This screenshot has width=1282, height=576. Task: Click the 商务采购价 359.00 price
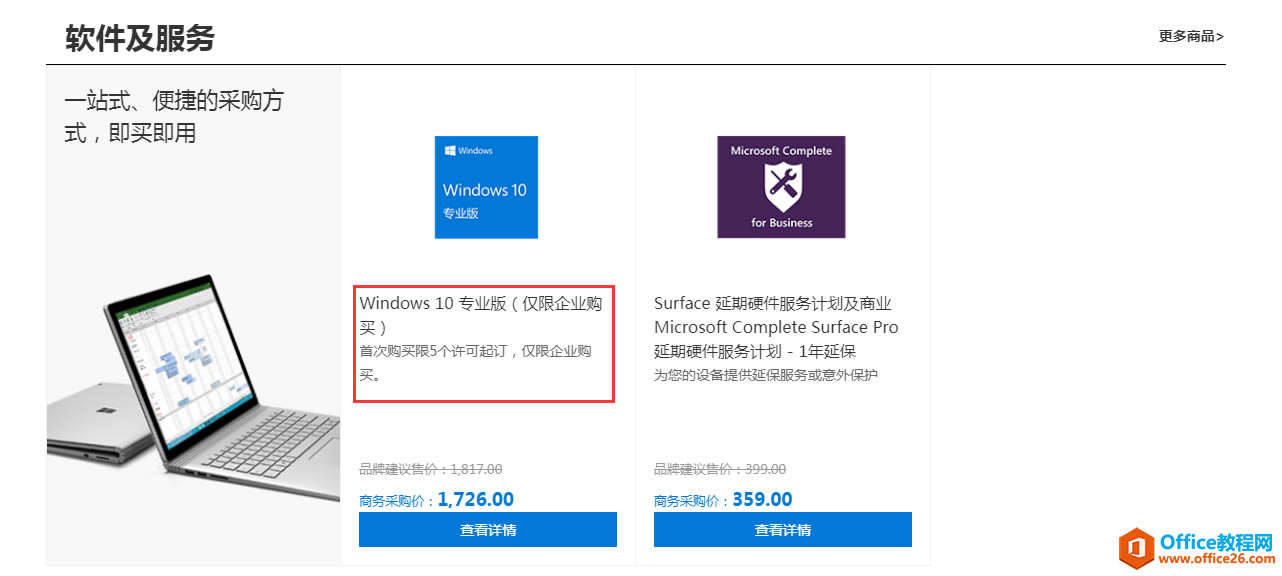(723, 499)
